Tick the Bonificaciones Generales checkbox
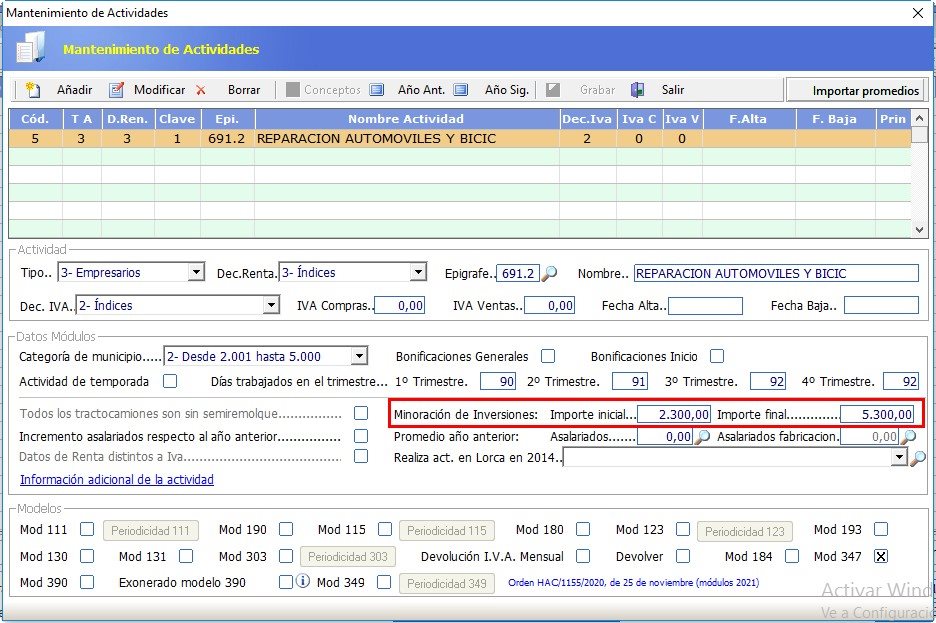 tap(548, 356)
